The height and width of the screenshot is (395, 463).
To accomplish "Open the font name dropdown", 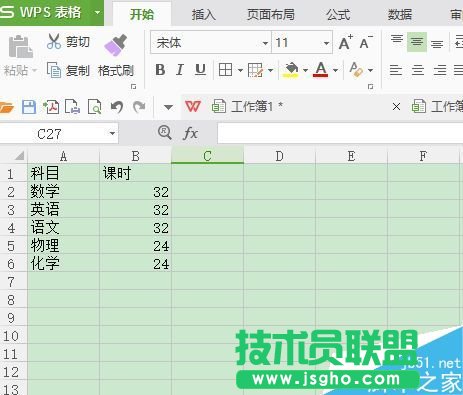I will (265, 43).
